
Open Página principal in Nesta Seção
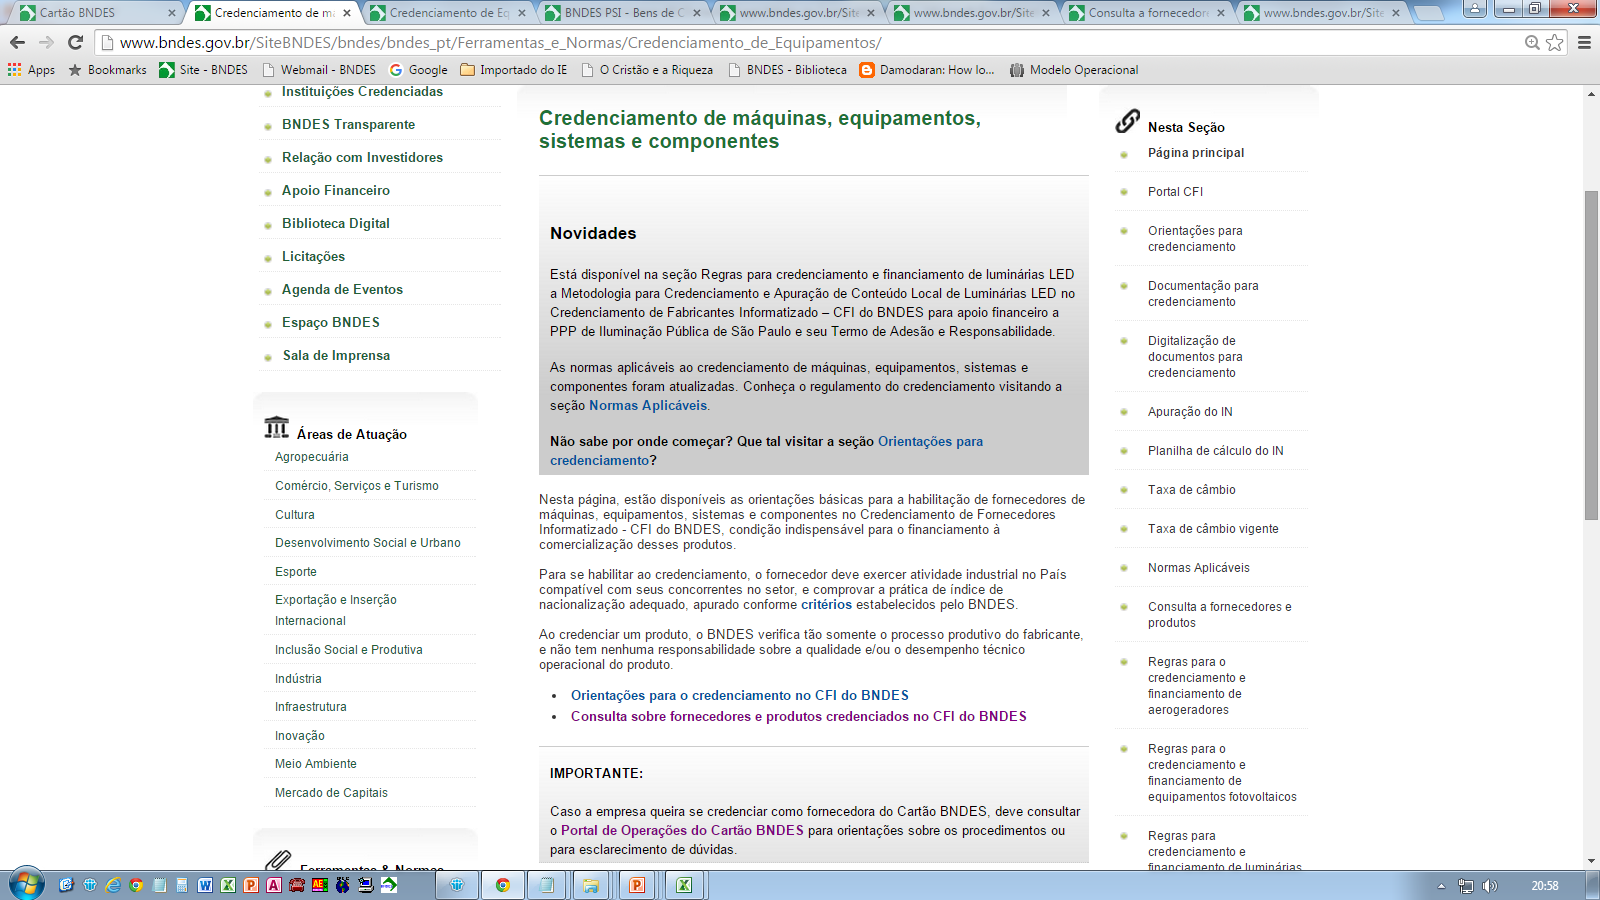[x=1196, y=153]
